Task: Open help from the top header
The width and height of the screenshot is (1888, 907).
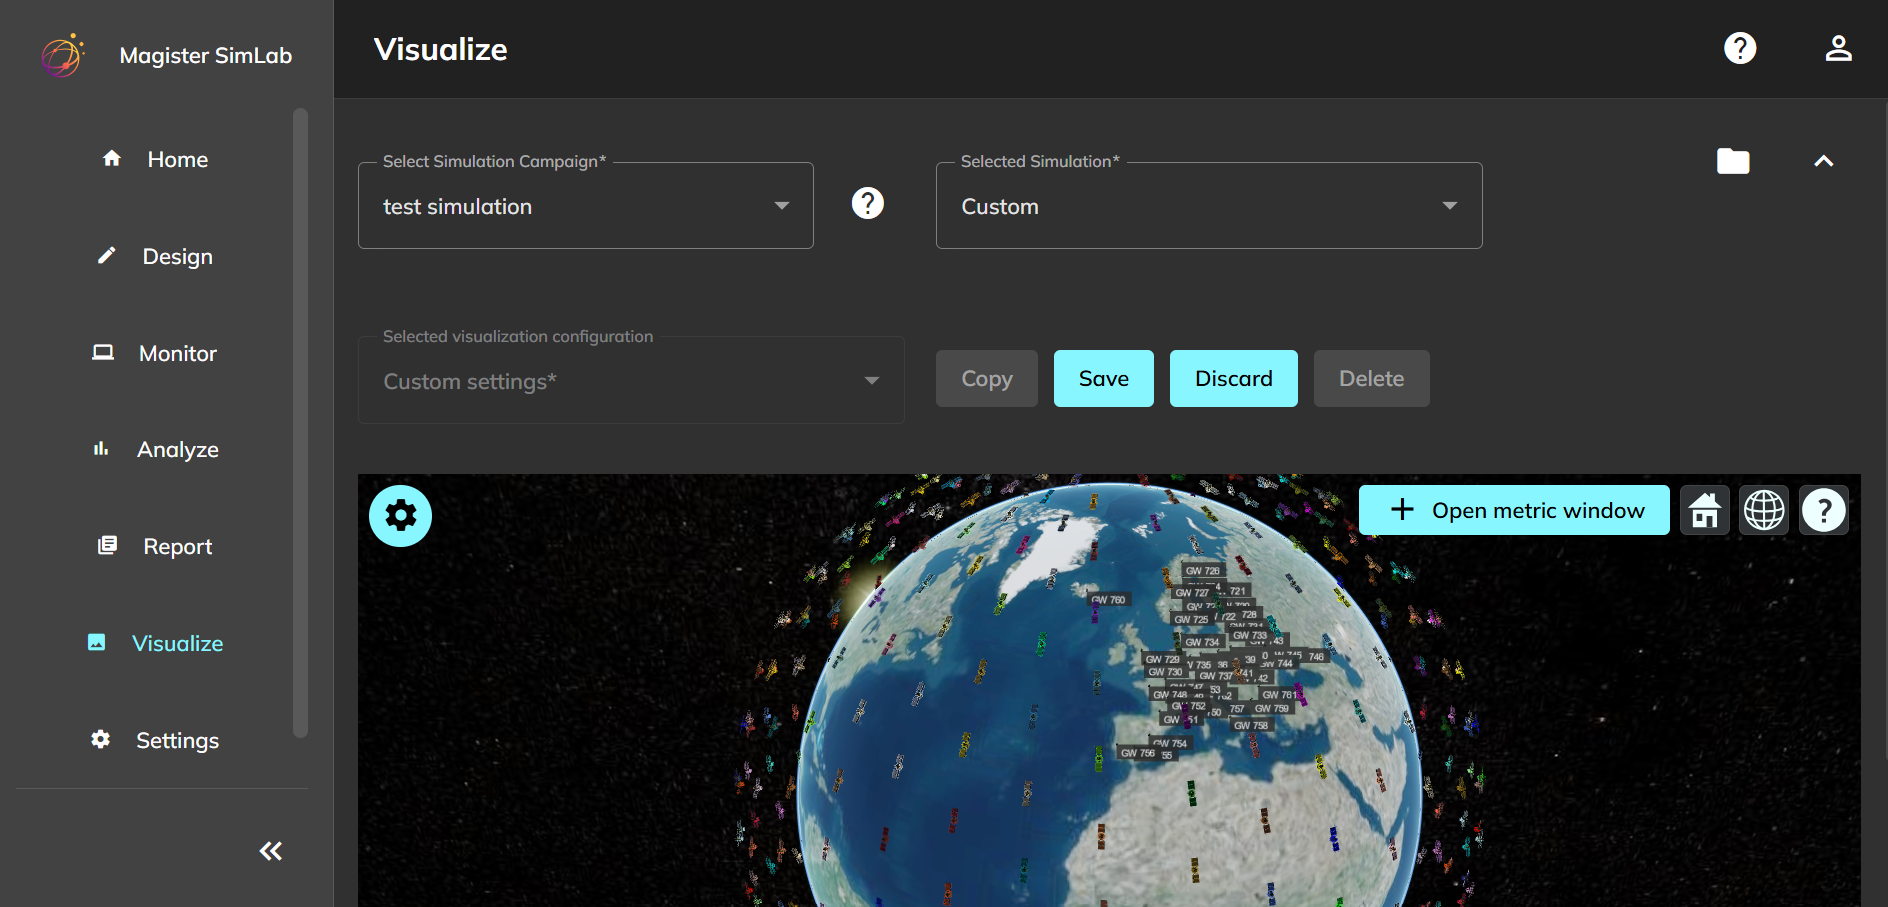Action: [x=1740, y=48]
